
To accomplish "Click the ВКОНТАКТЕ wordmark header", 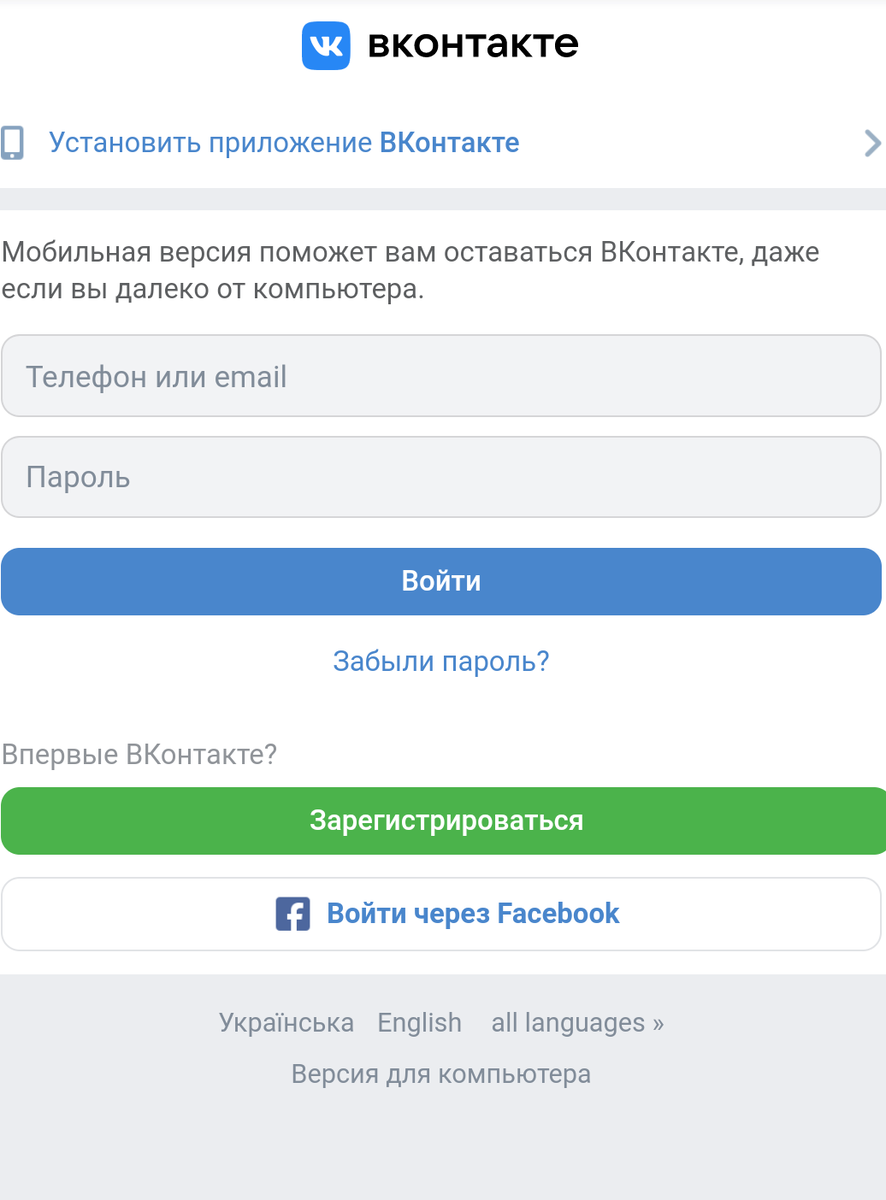I will pyautogui.click(x=474, y=43).
